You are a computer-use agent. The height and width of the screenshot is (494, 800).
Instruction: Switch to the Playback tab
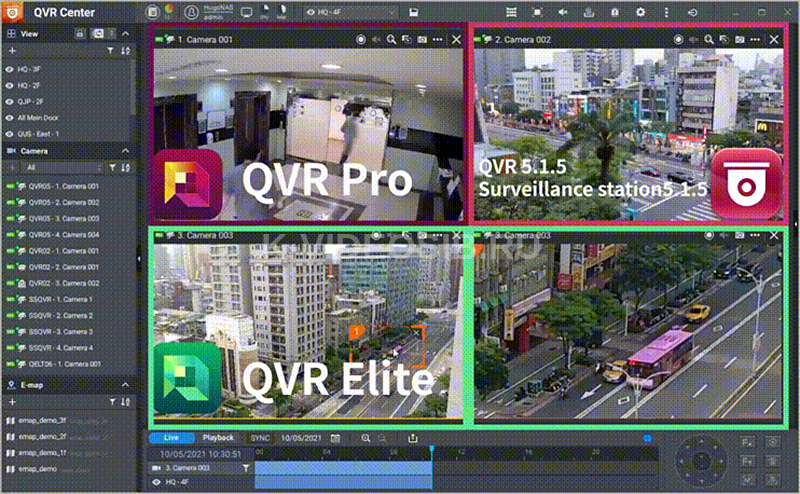click(x=218, y=438)
